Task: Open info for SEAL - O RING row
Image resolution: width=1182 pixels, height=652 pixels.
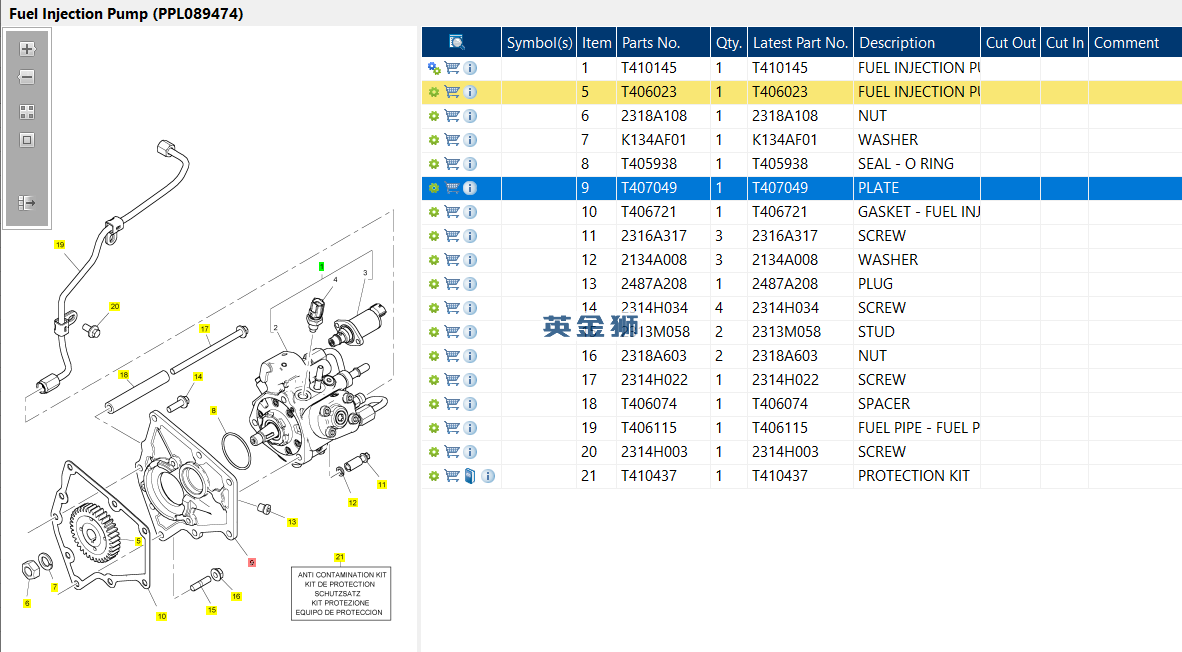Action: 470,164
